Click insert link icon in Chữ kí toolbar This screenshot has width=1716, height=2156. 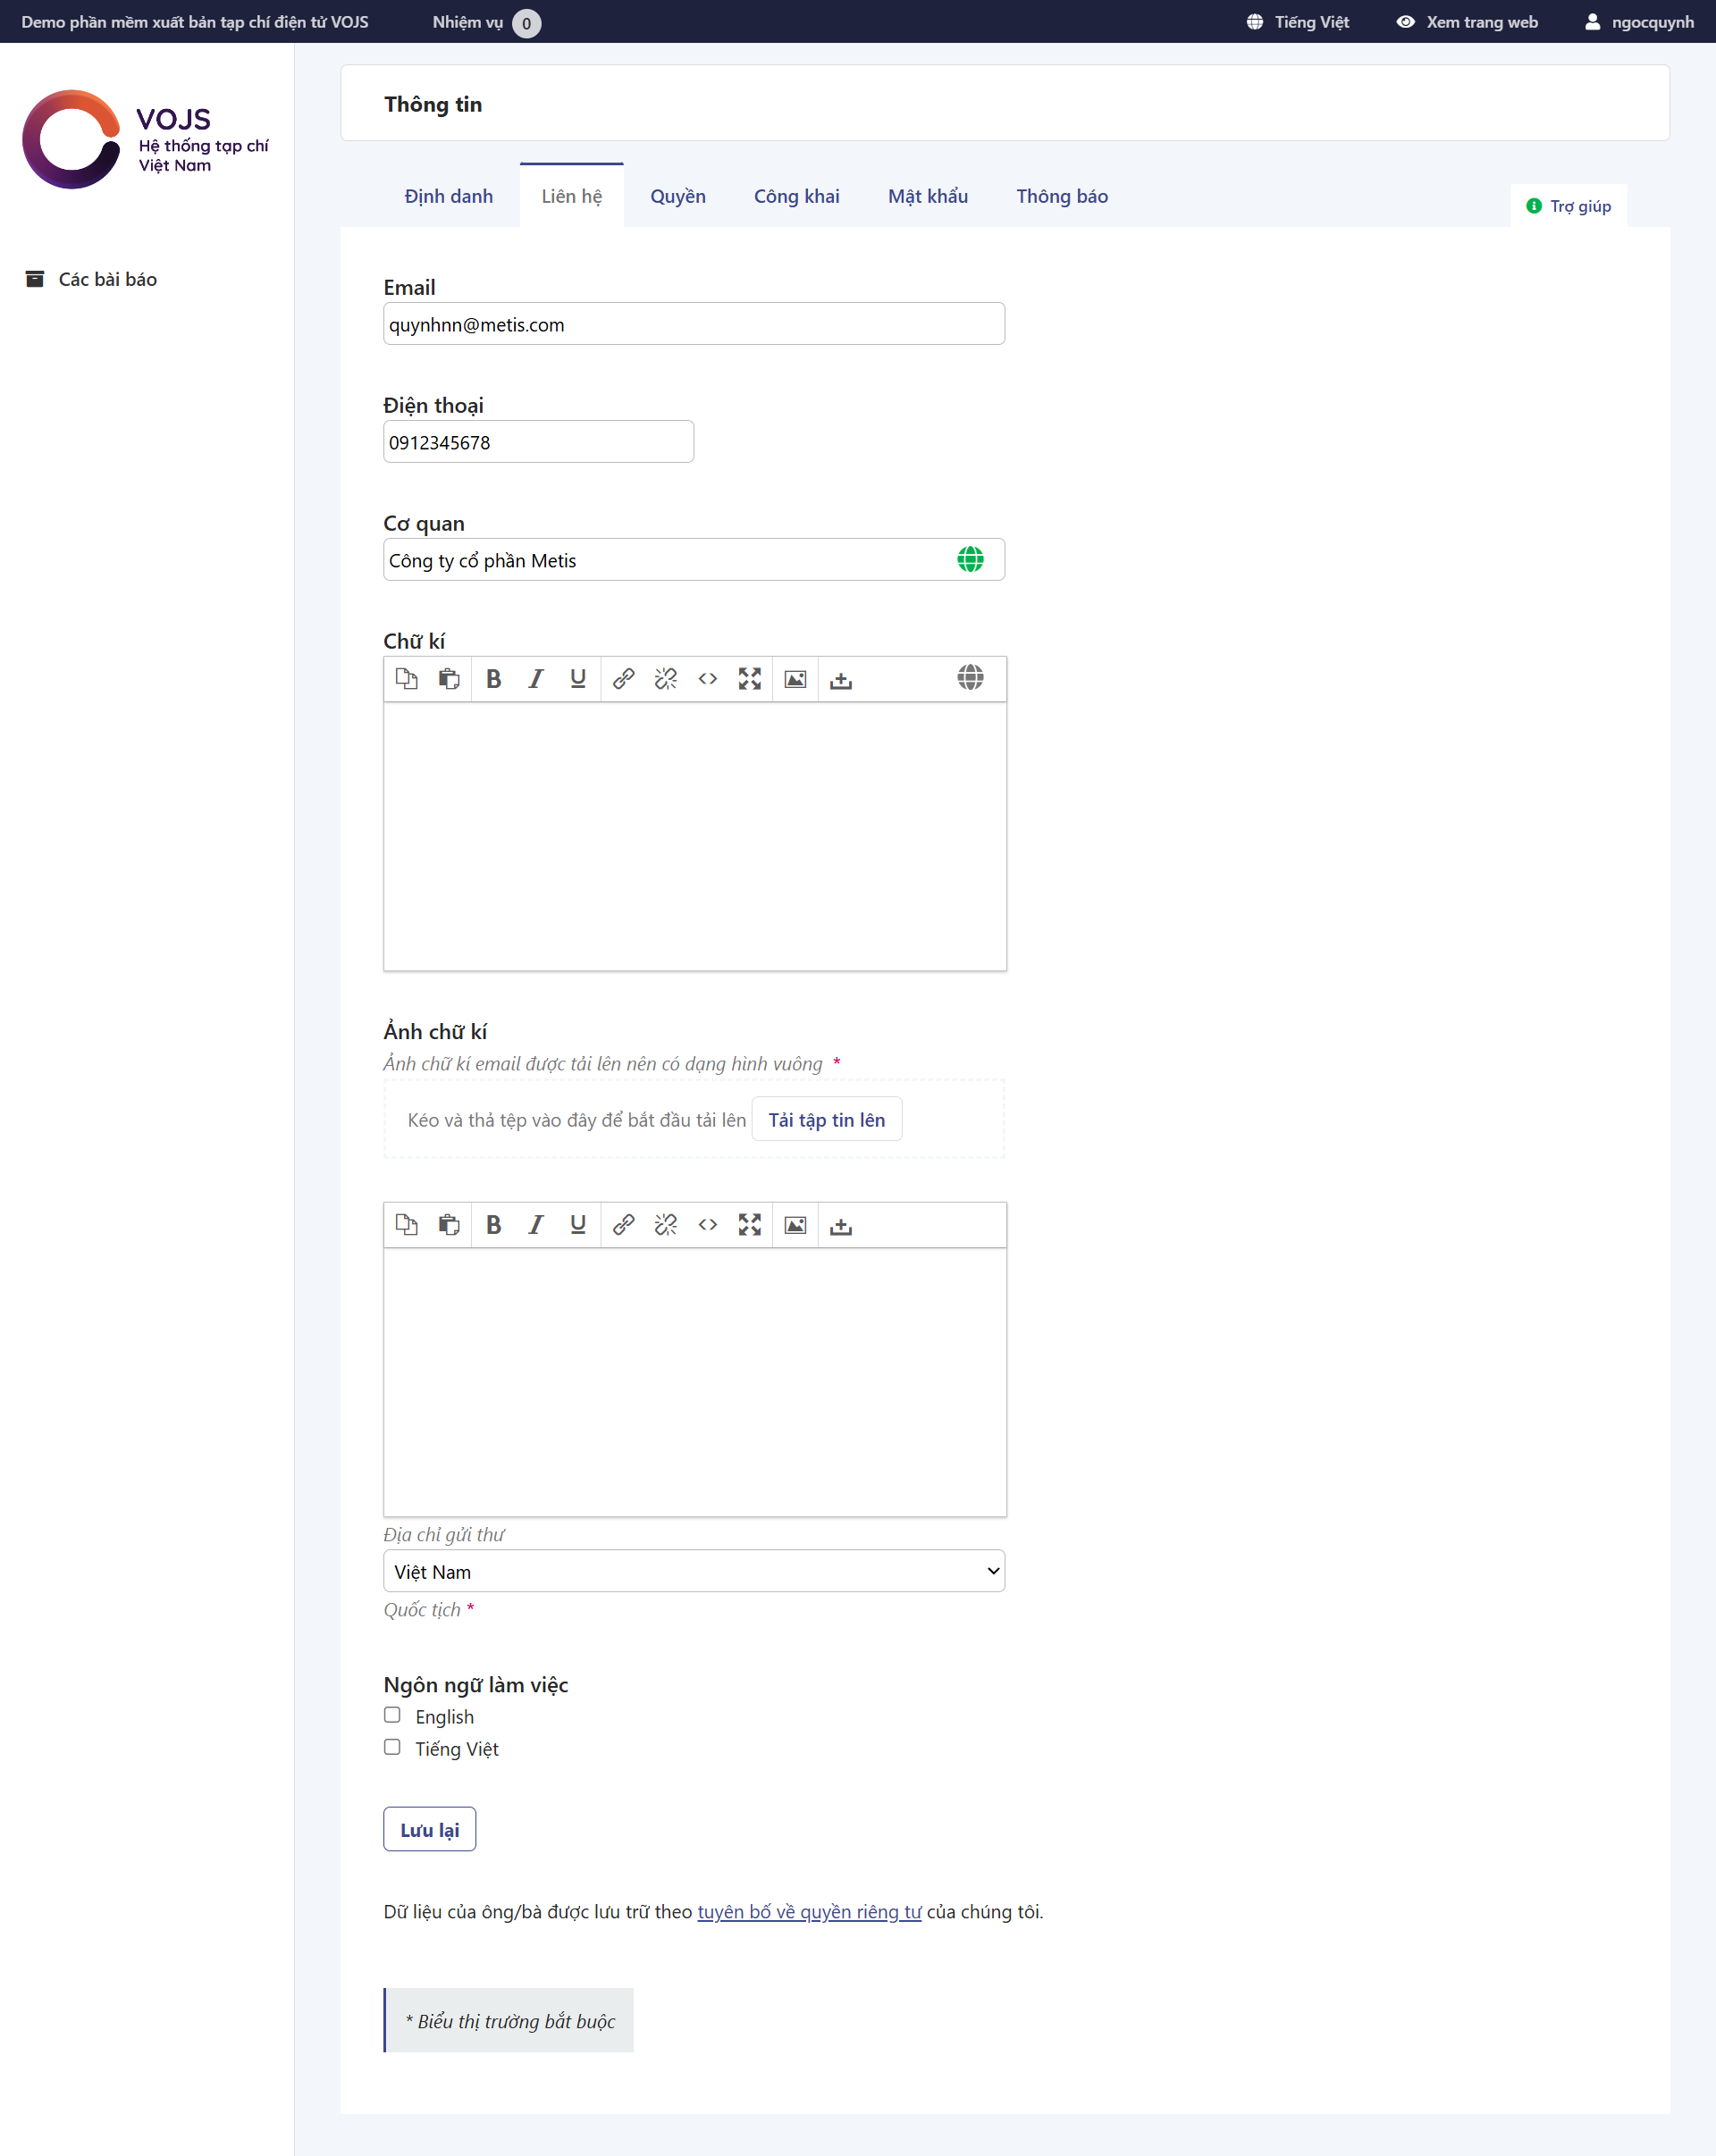pyautogui.click(x=623, y=679)
